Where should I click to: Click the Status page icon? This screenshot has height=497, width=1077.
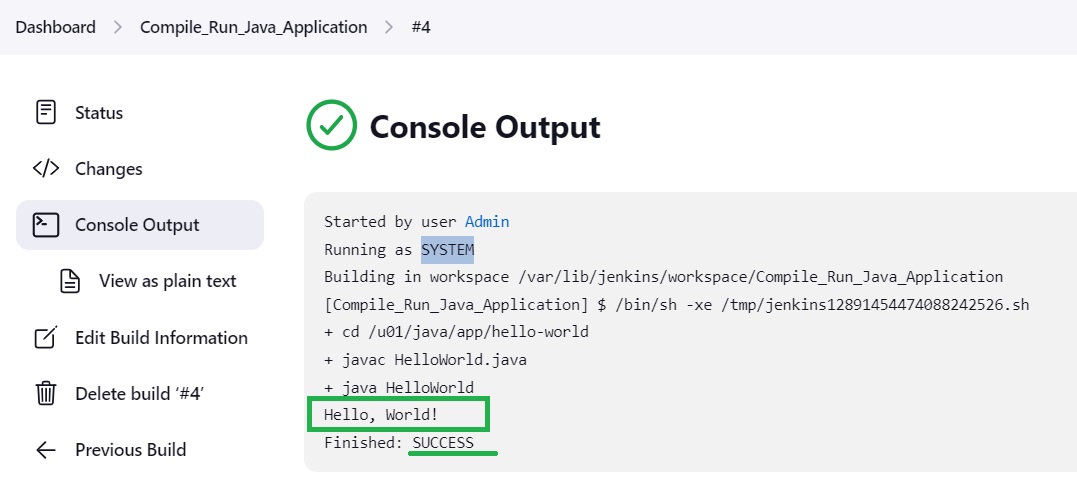[45, 113]
